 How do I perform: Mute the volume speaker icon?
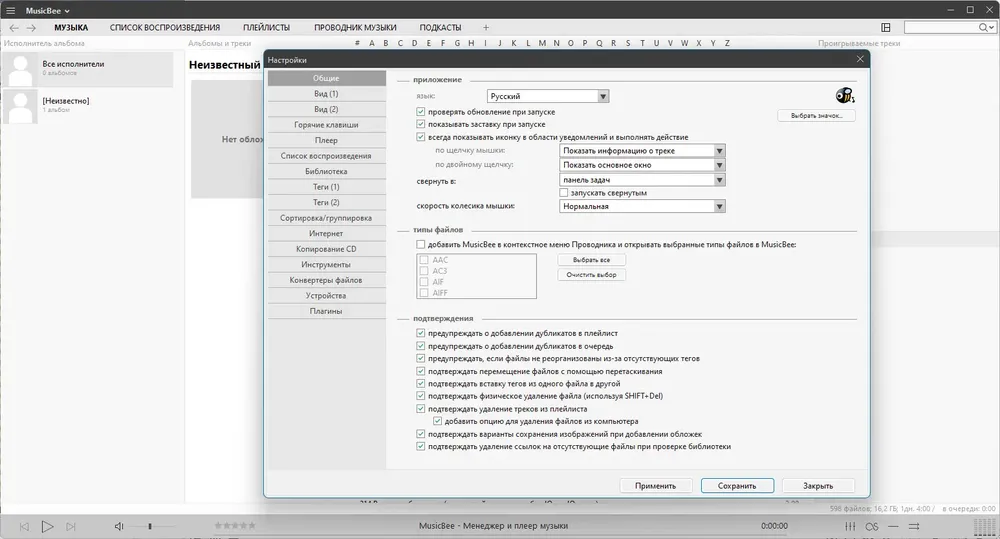(119, 526)
